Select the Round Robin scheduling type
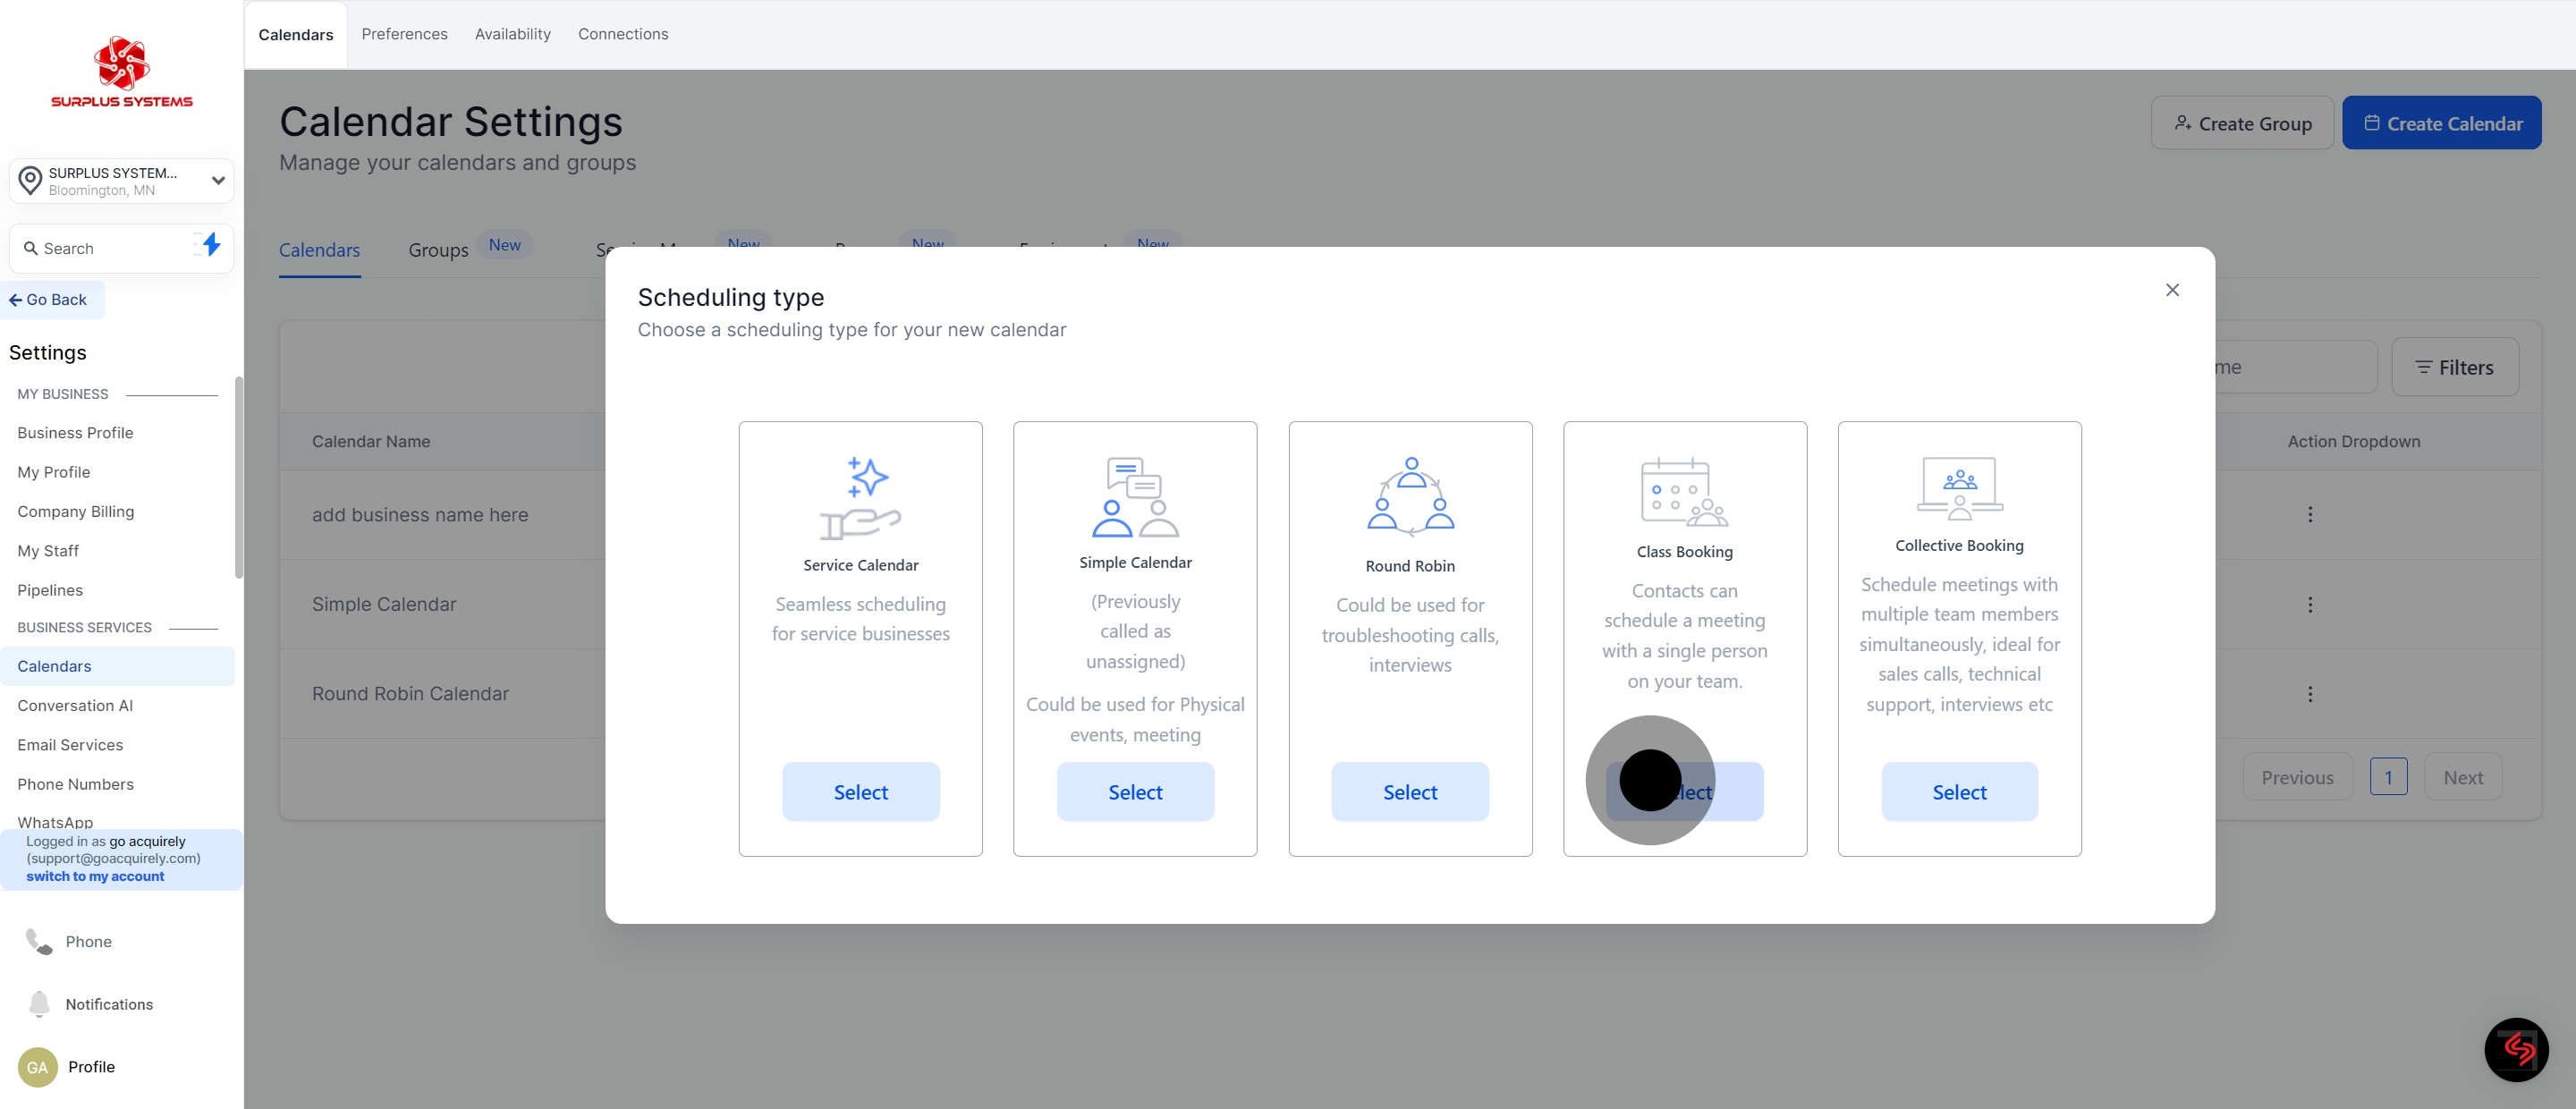Image resolution: width=2576 pixels, height=1109 pixels. [1410, 792]
